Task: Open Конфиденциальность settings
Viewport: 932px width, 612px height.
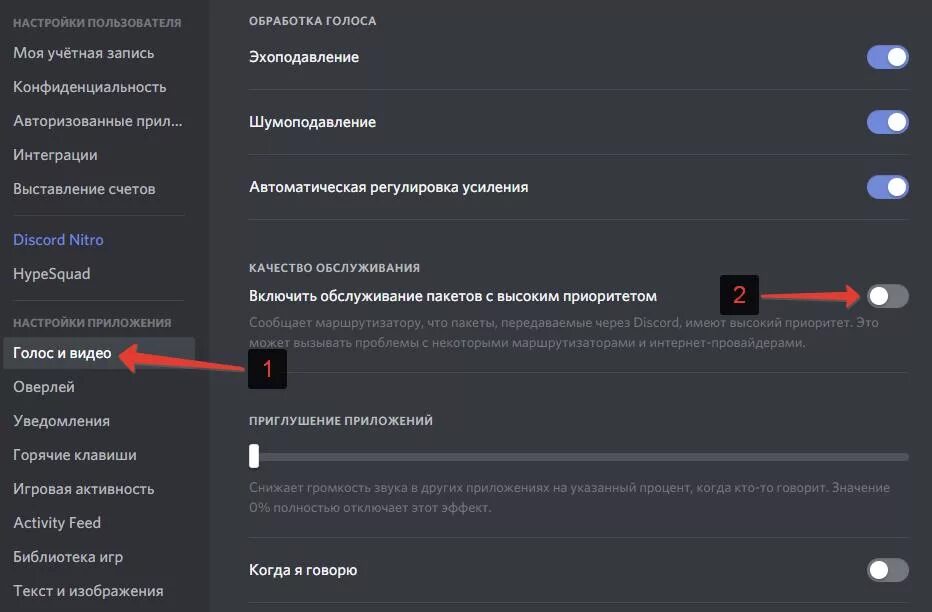Action: tap(90, 87)
